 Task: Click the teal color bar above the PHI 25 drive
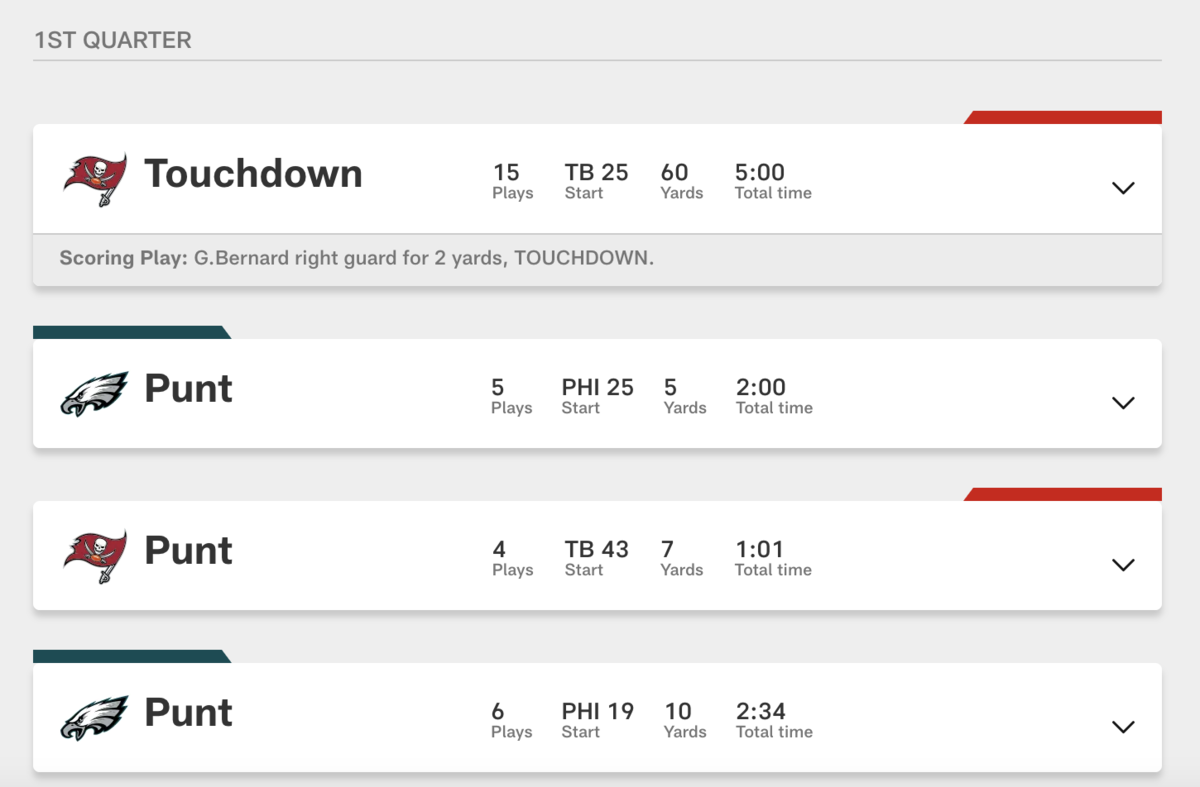(x=130, y=332)
